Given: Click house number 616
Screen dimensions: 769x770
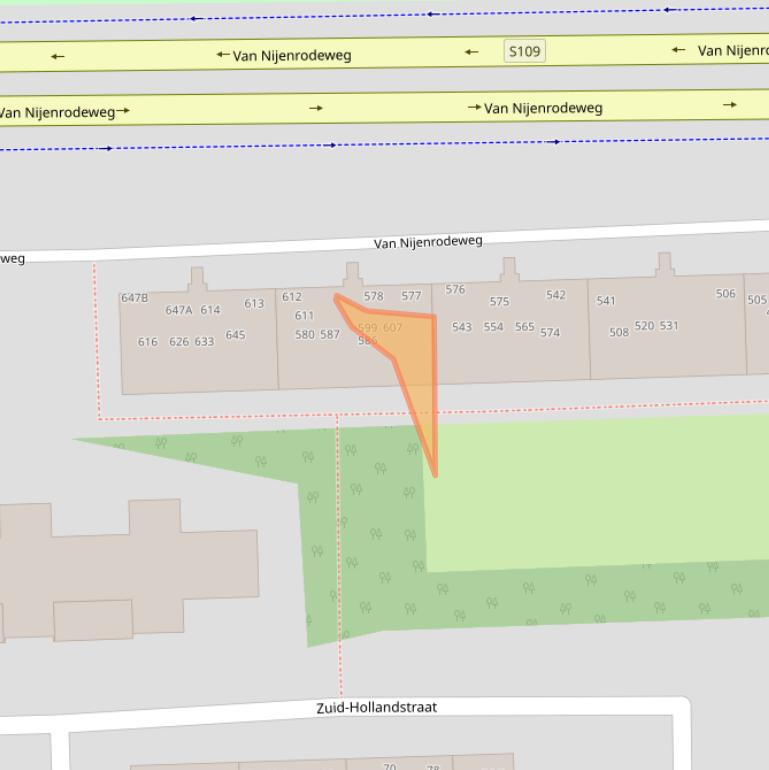Looking at the screenshot, I should point(147,342).
